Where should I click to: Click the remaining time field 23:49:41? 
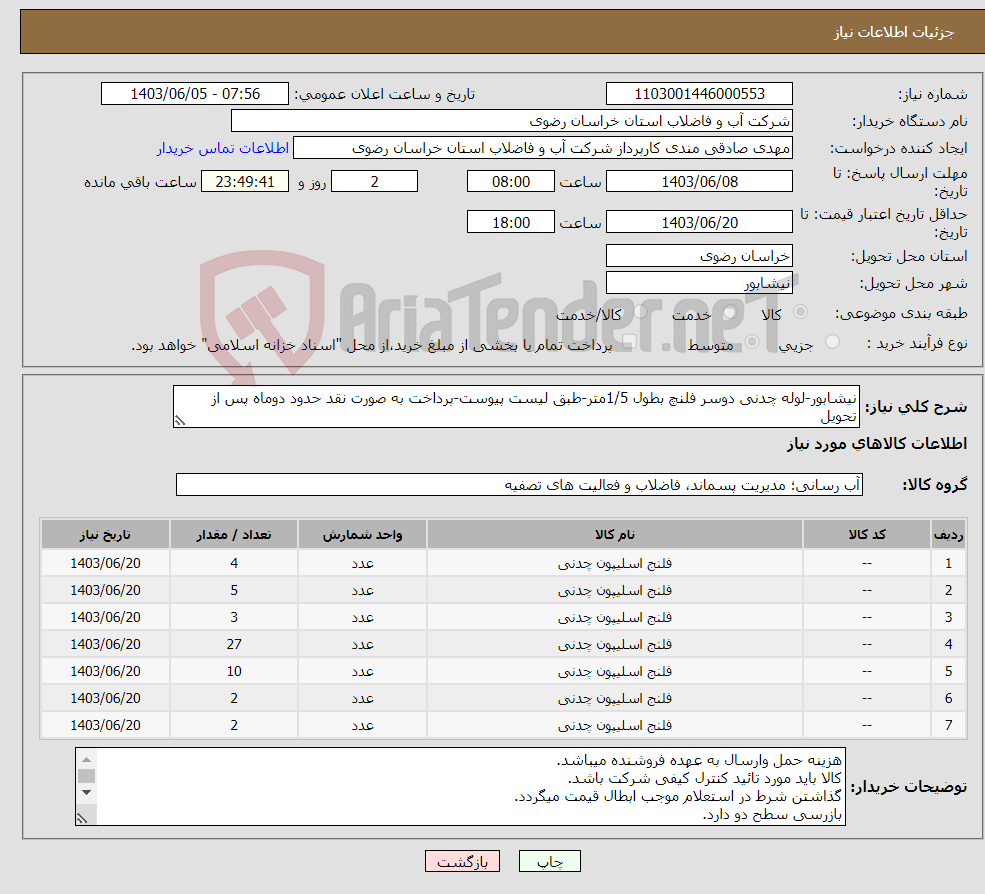[245, 182]
